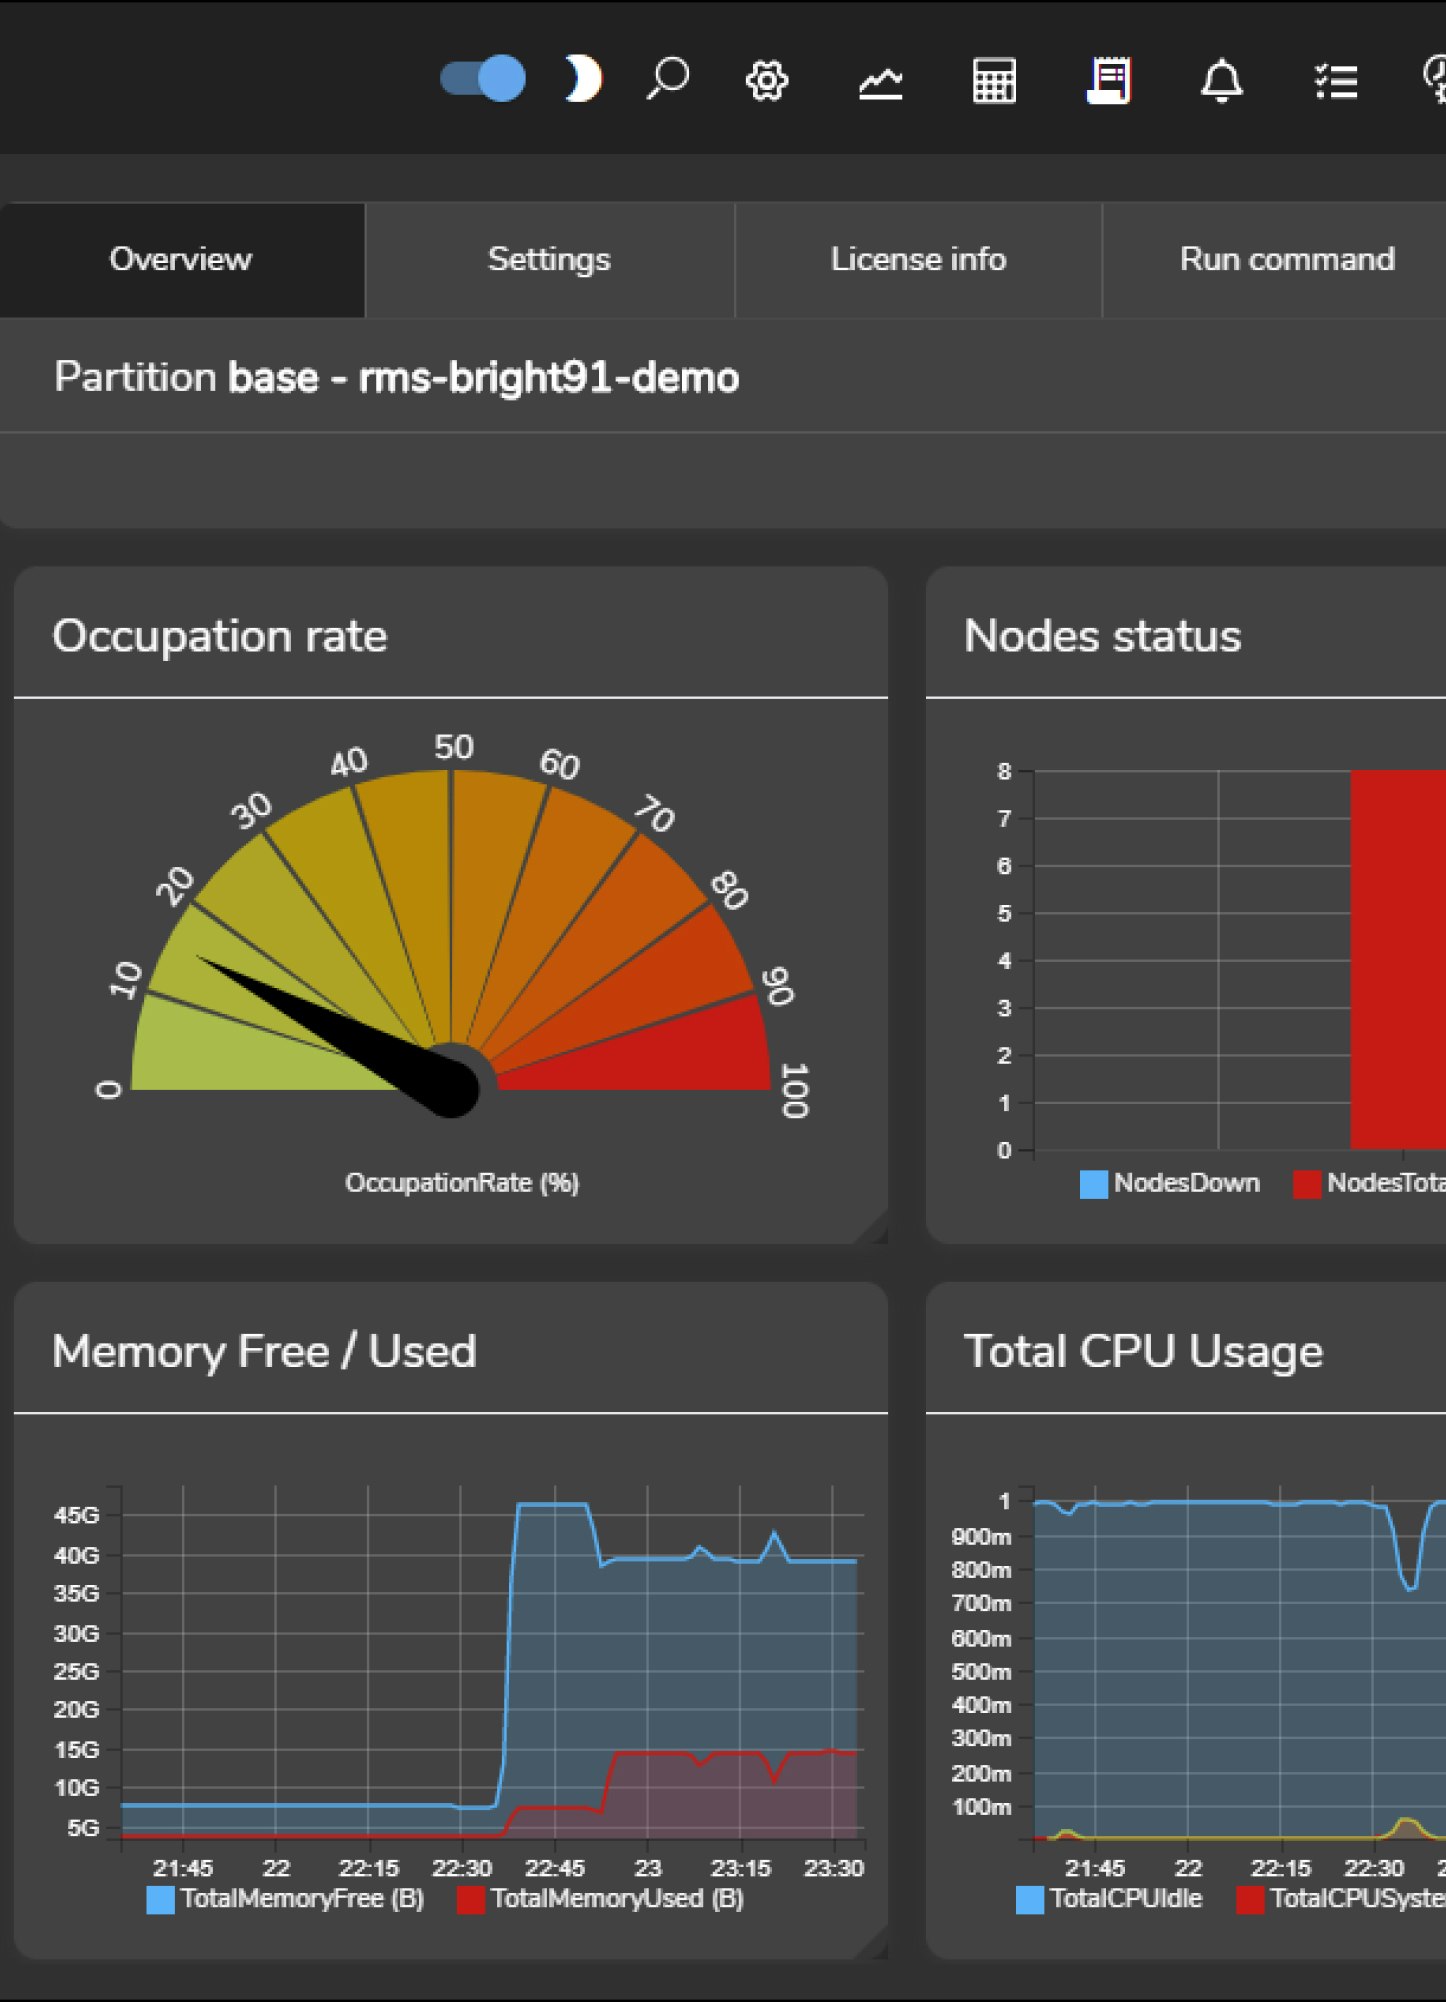
Task: Open the event log receipt icon
Action: coord(1109,81)
